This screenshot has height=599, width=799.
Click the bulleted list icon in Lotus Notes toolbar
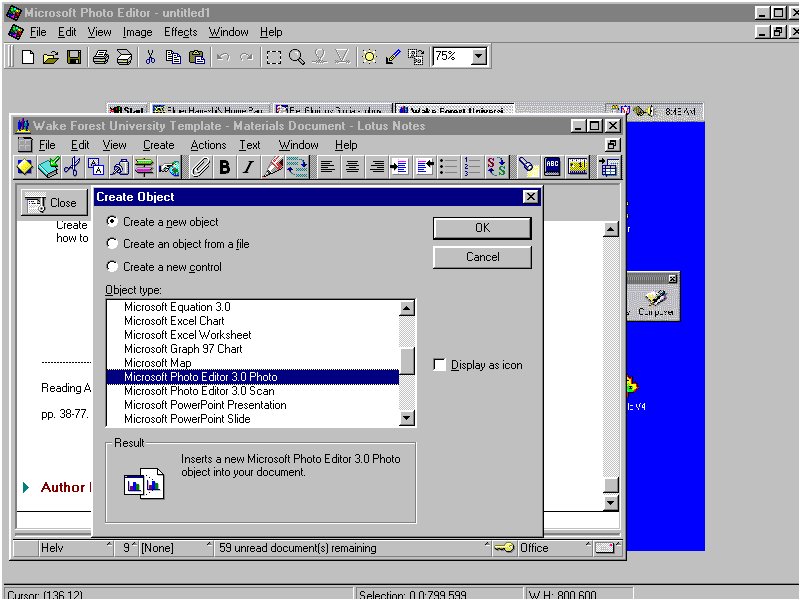point(448,167)
